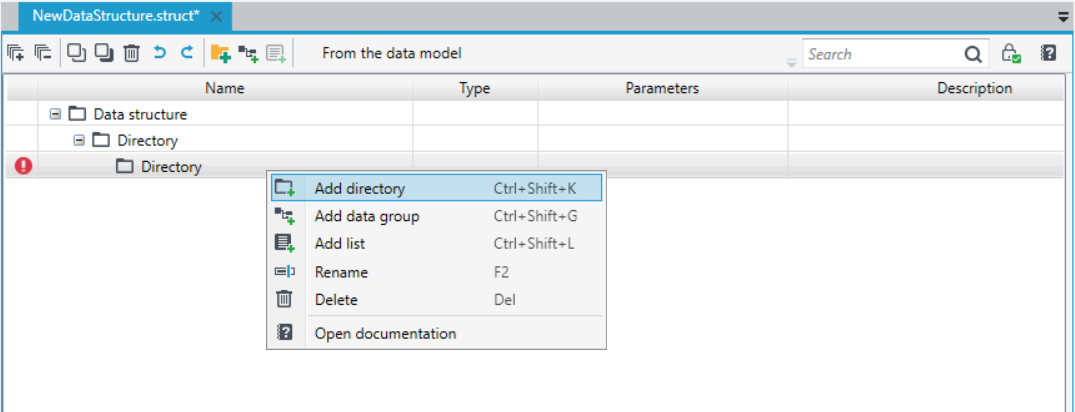Click the lock with green check icon

click(1011, 53)
